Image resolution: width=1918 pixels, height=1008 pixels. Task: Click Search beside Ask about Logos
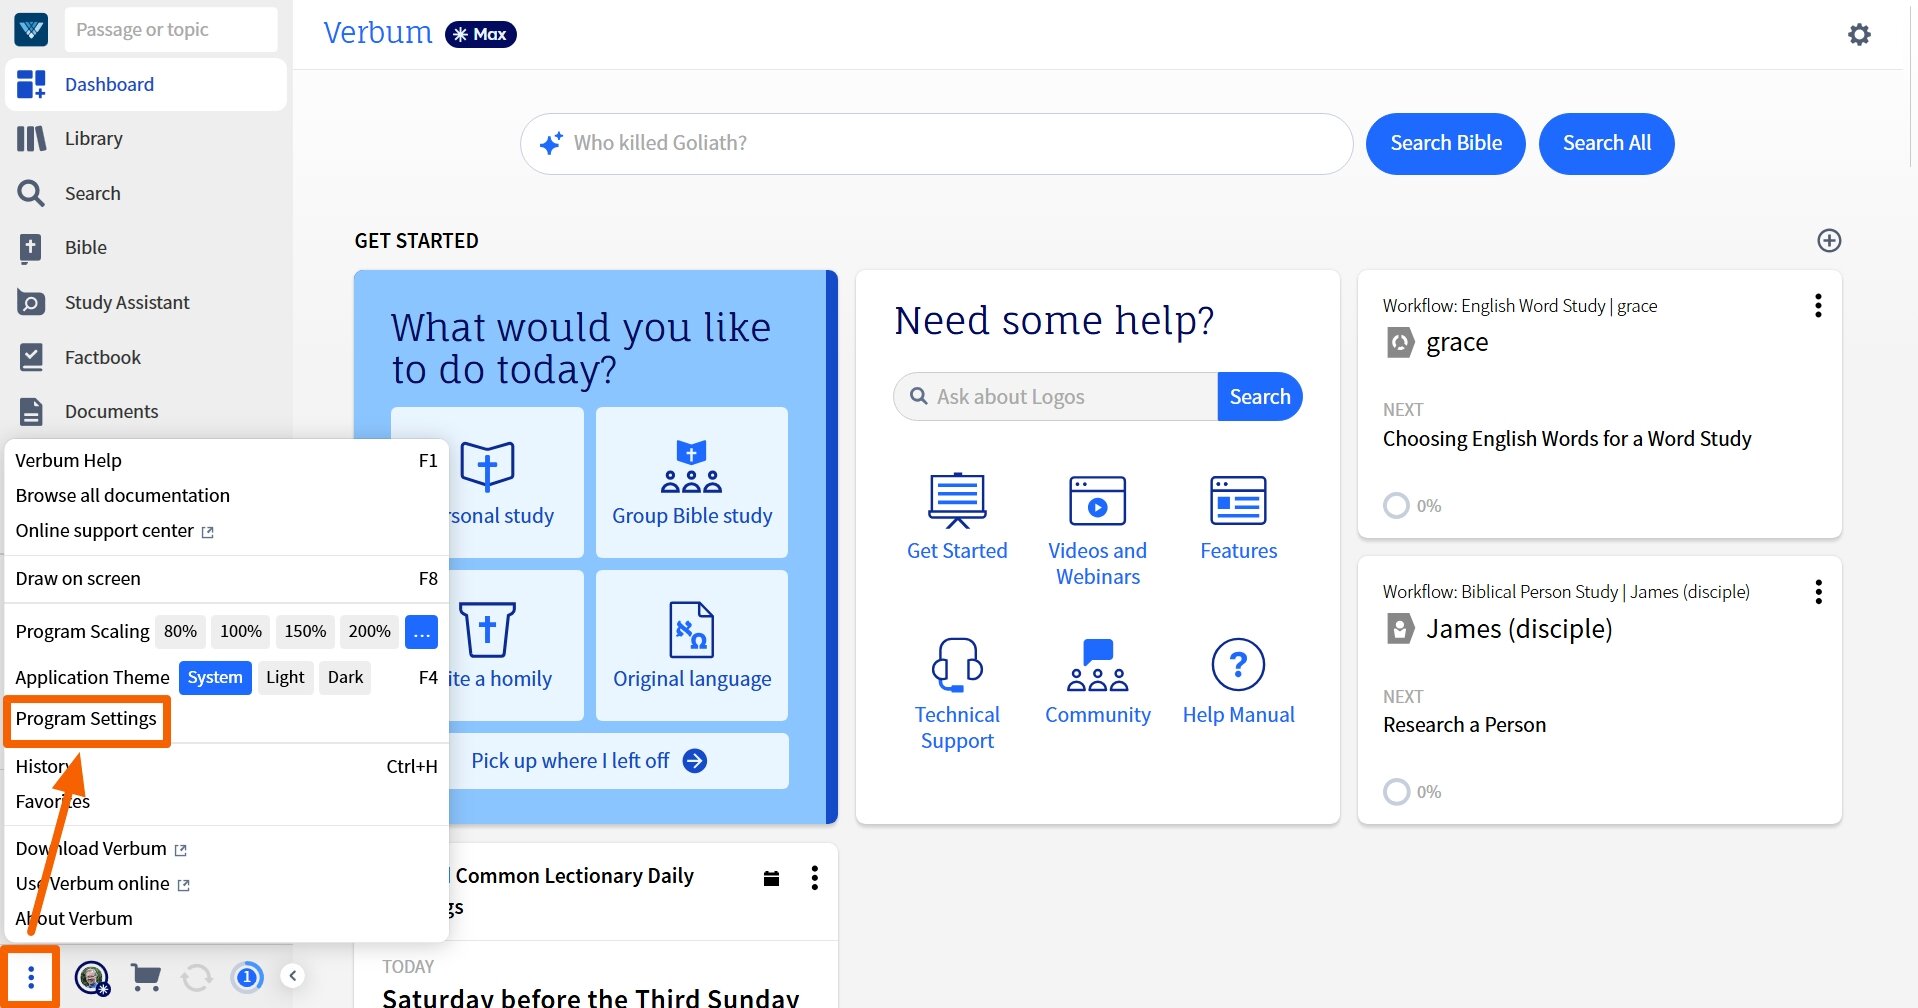click(1259, 397)
